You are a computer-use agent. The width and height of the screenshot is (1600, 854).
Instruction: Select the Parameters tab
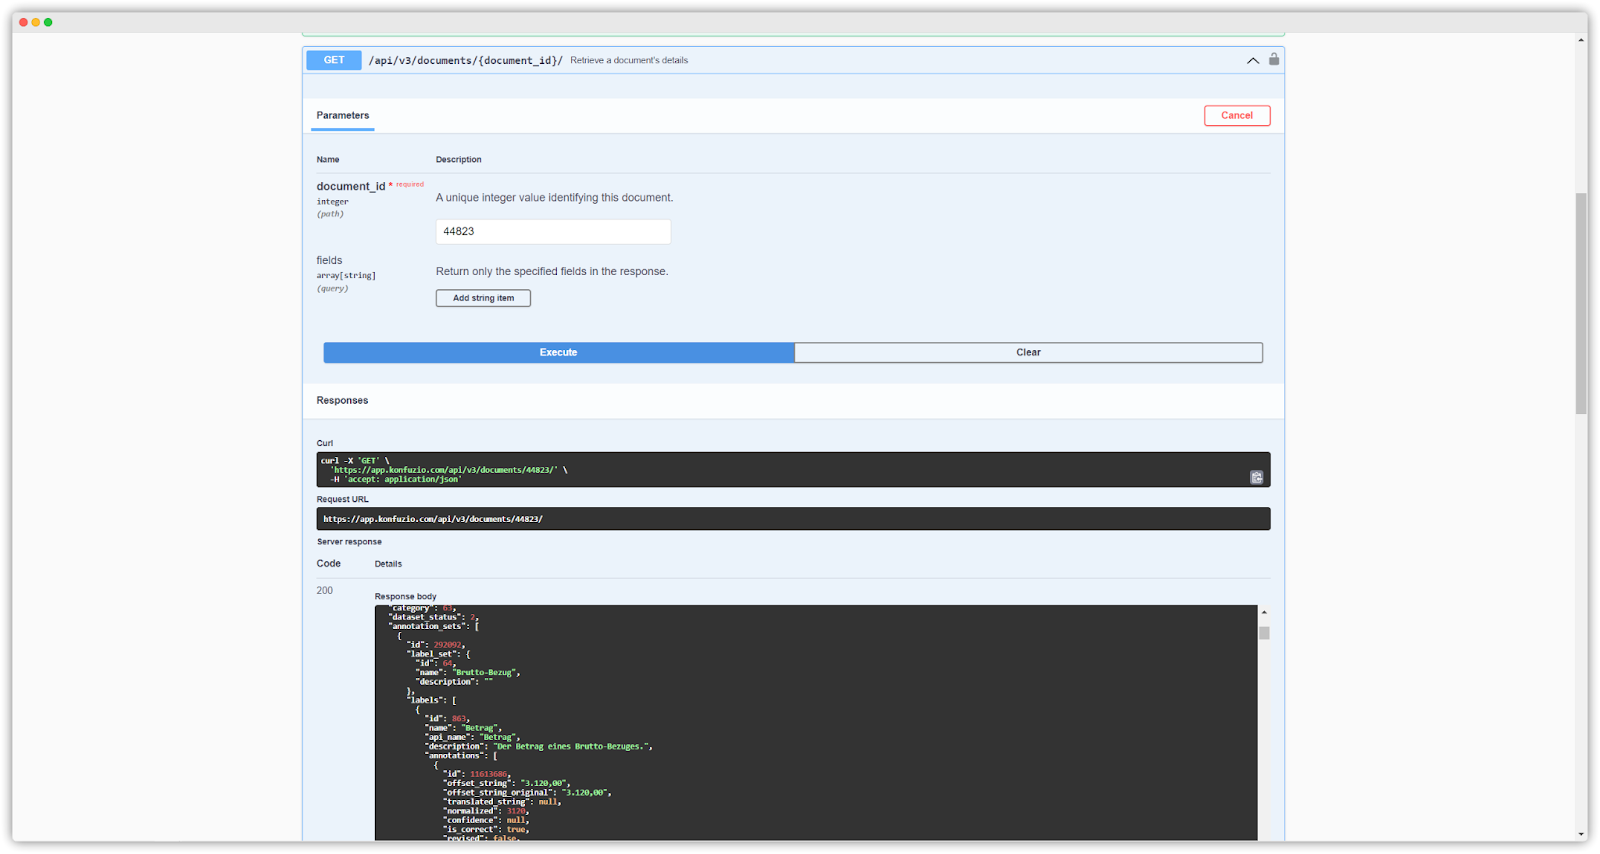pyautogui.click(x=343, y=115)
